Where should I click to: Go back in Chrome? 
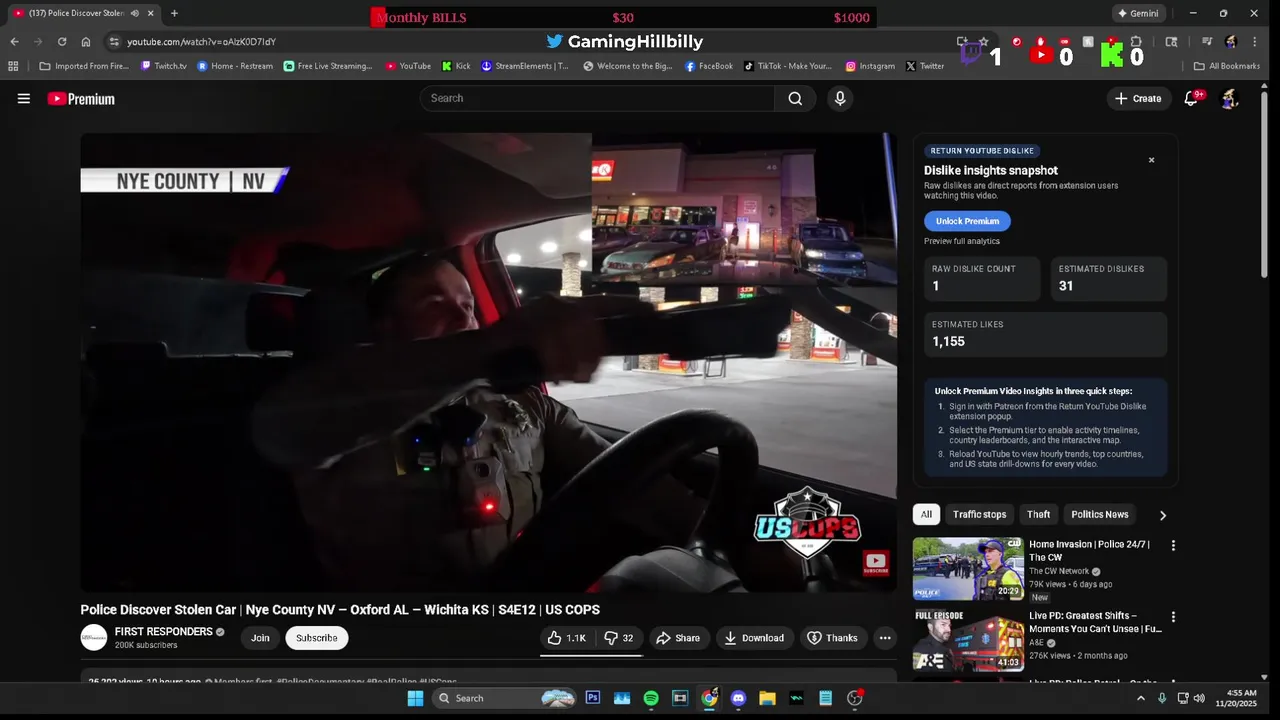(14, 42)
